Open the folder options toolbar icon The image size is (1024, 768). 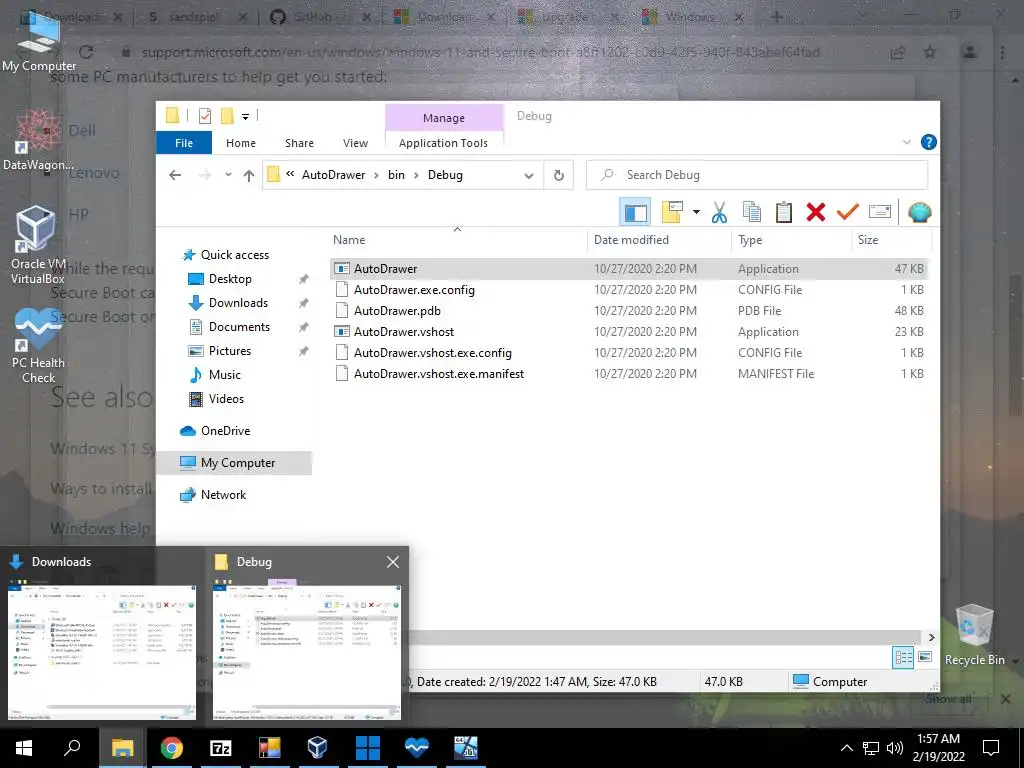672,212
